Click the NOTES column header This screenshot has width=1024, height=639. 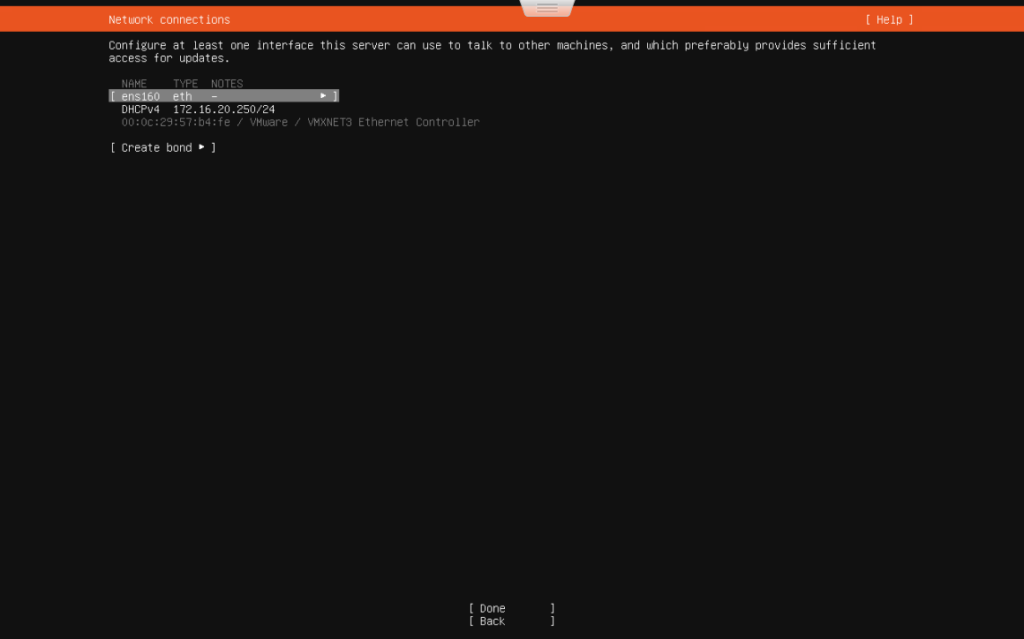pos(227,83)
